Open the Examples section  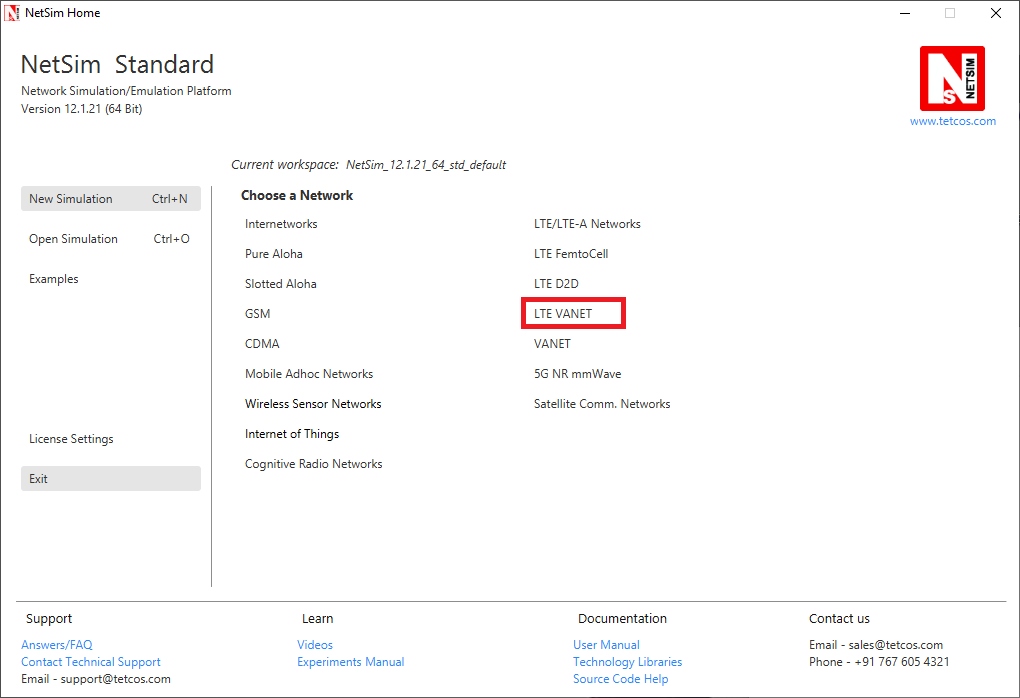53,278
